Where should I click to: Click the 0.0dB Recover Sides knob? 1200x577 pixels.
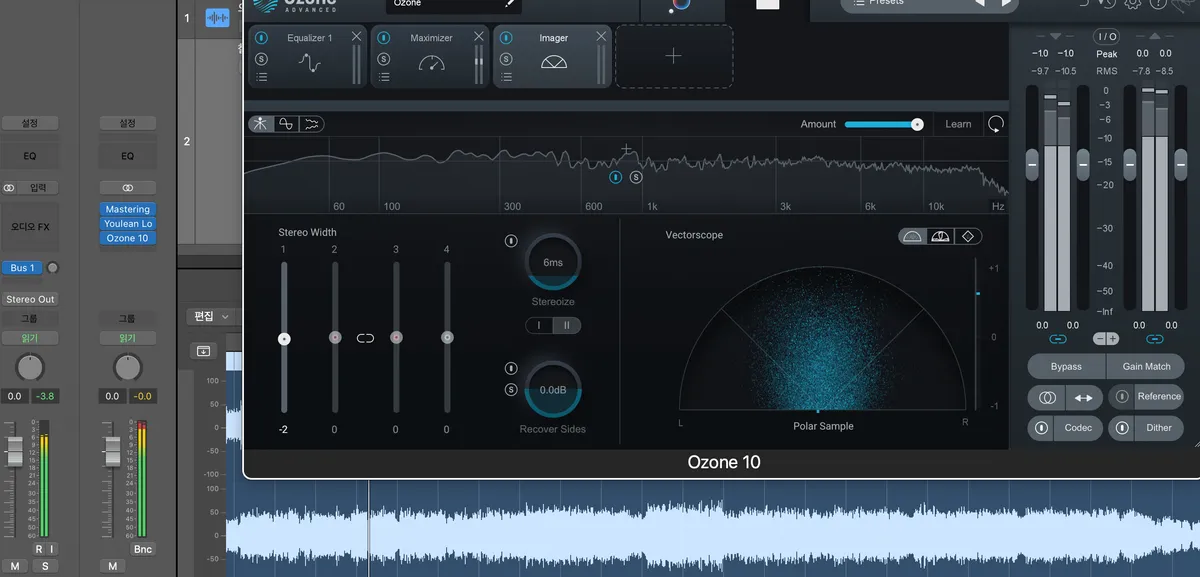553,390
